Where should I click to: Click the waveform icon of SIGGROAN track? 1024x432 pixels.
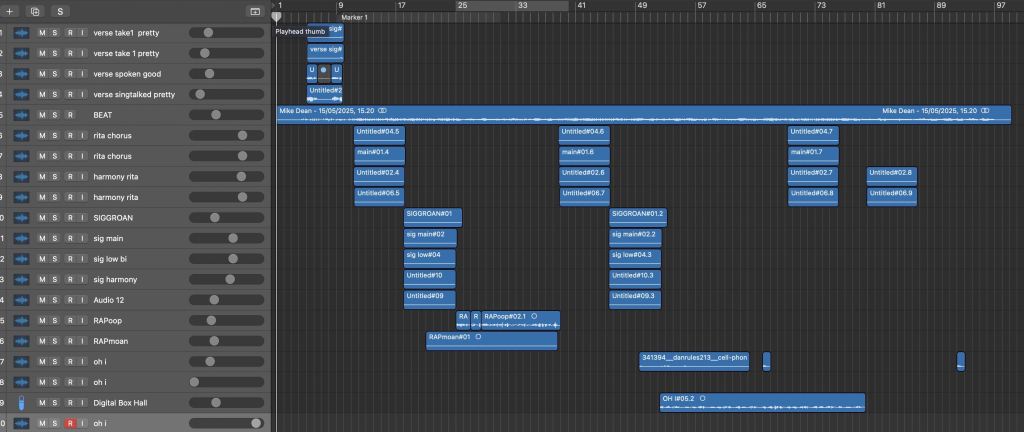[x=20, y=217]
